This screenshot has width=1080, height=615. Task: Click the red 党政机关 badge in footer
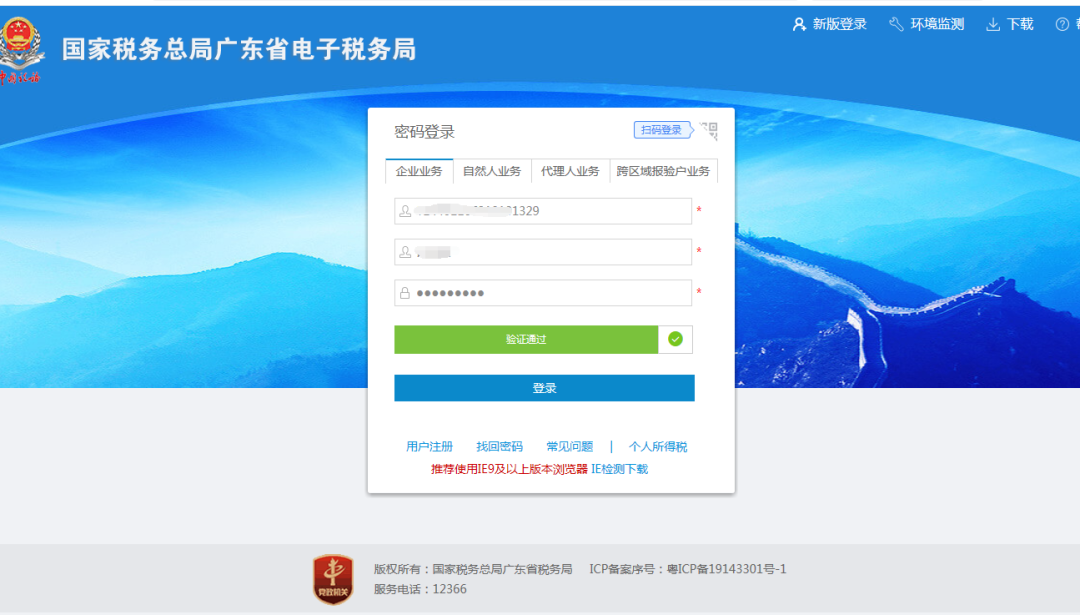pyautogui.click(x=333, y=579)
